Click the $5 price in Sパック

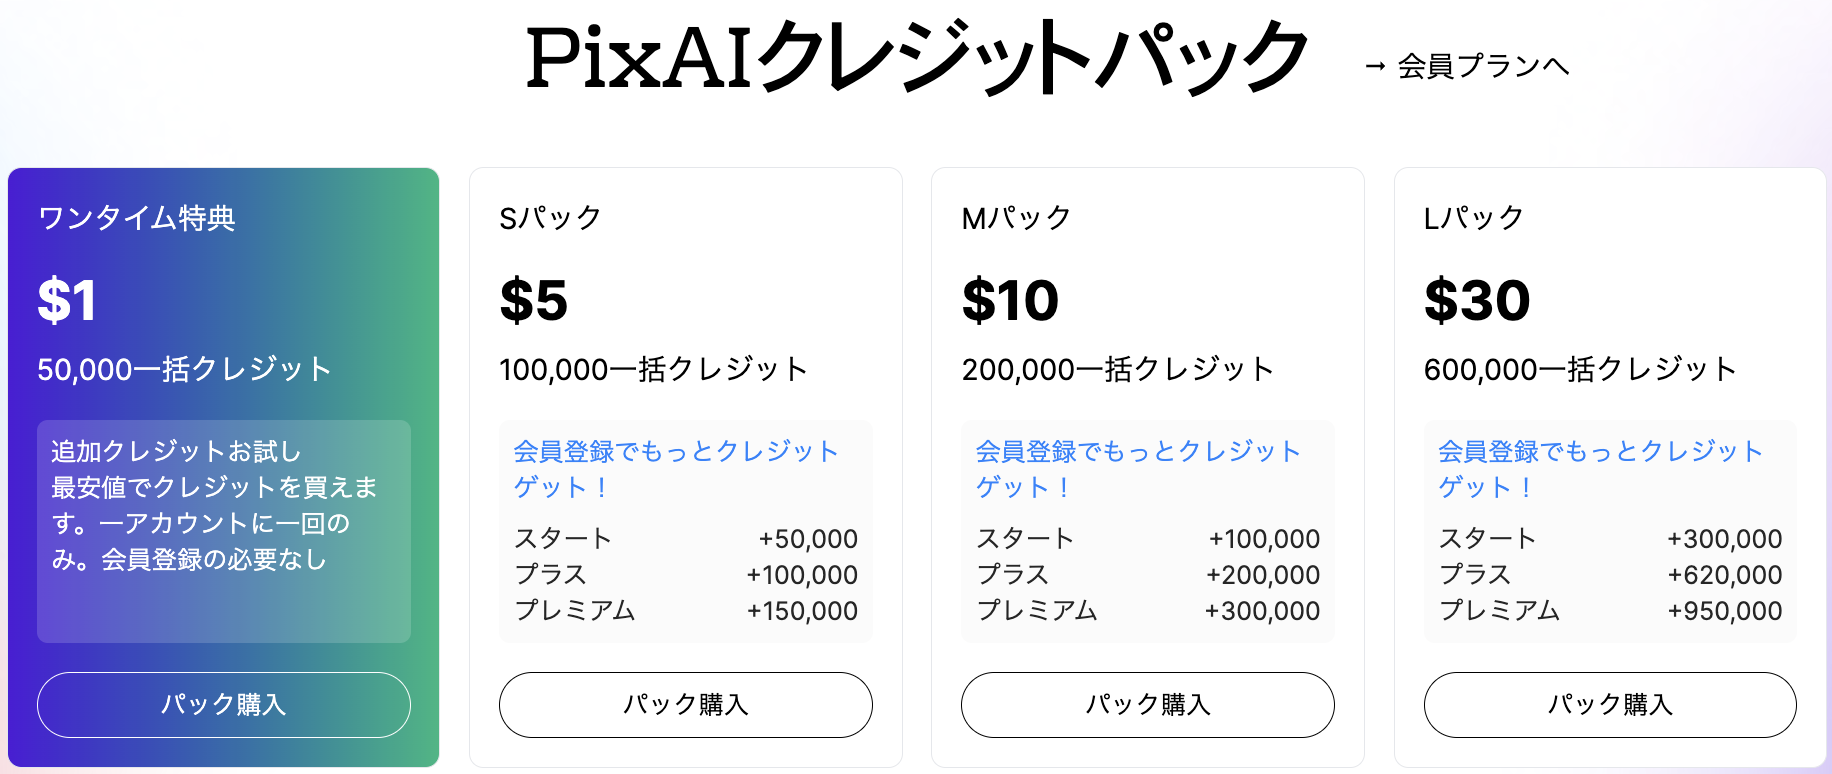click(x=534, y=300)
